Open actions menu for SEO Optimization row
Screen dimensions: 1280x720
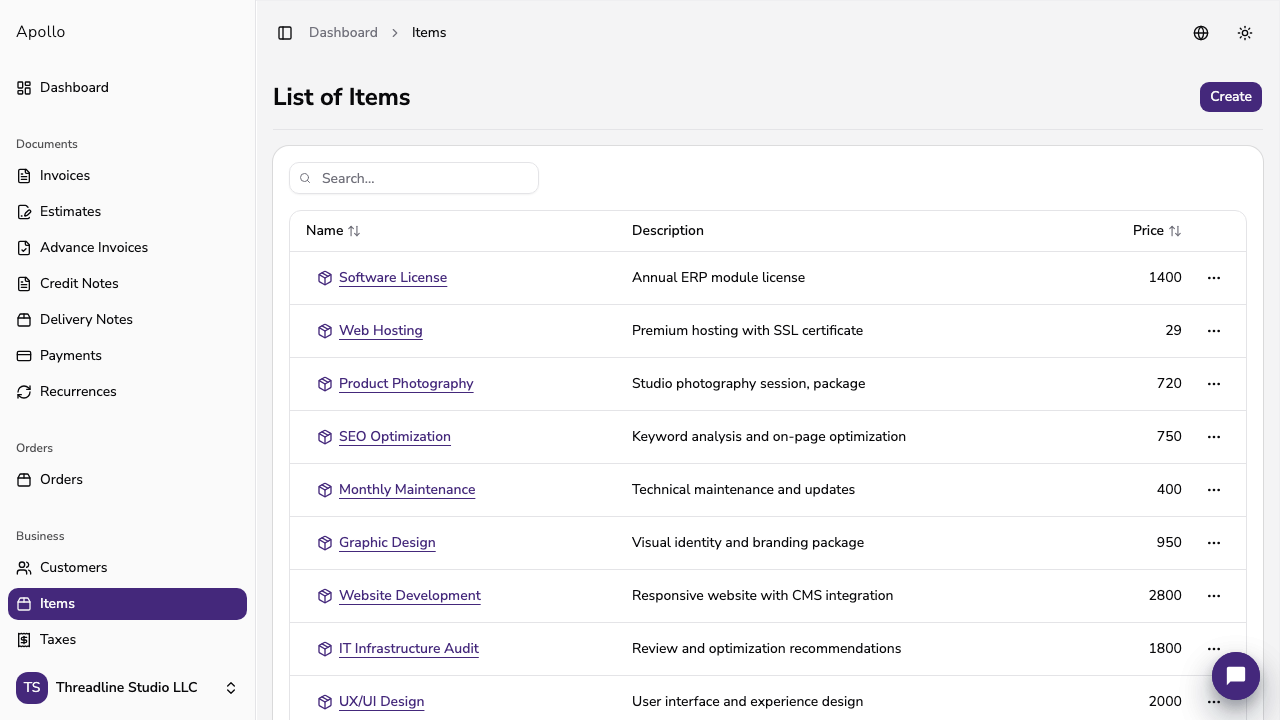coord(1214,437)
